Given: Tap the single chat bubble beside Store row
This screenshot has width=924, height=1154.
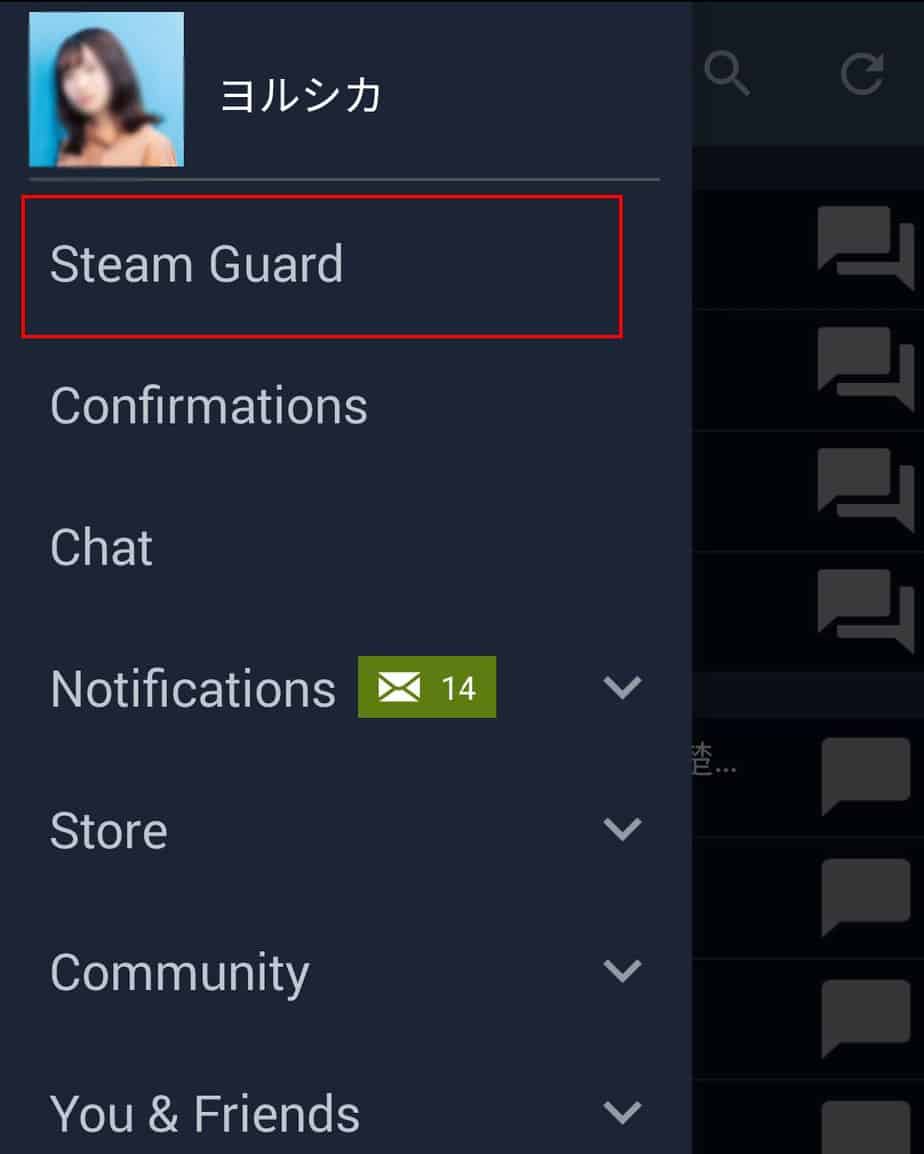Looking at the screenshot, I should [866, 896].
